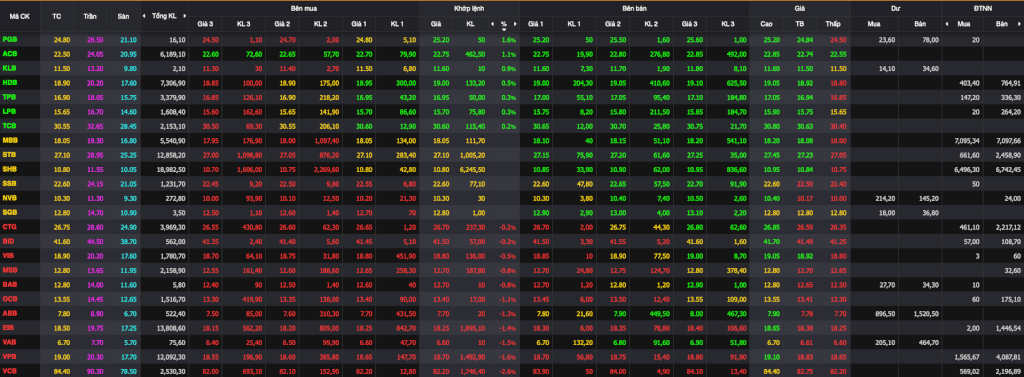Click the ĐTNN group header
The width and height of the screenshot is (1024, 377).
tap(983, 8)
